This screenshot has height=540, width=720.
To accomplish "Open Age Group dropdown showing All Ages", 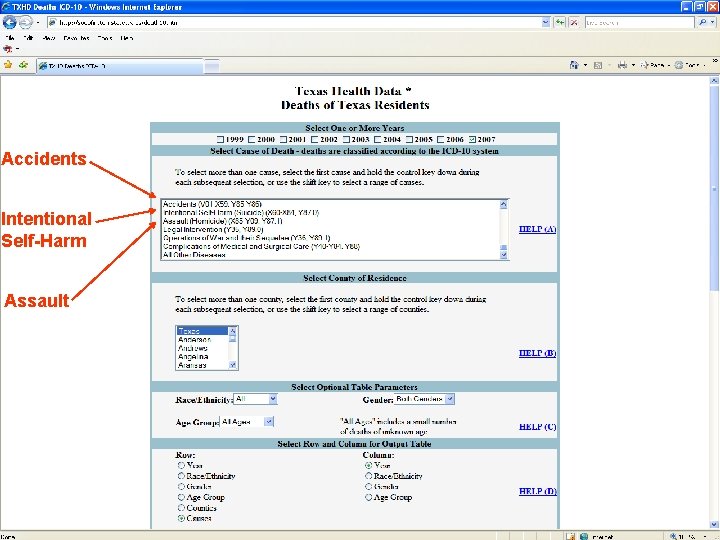I will click(x=247, y=422).
